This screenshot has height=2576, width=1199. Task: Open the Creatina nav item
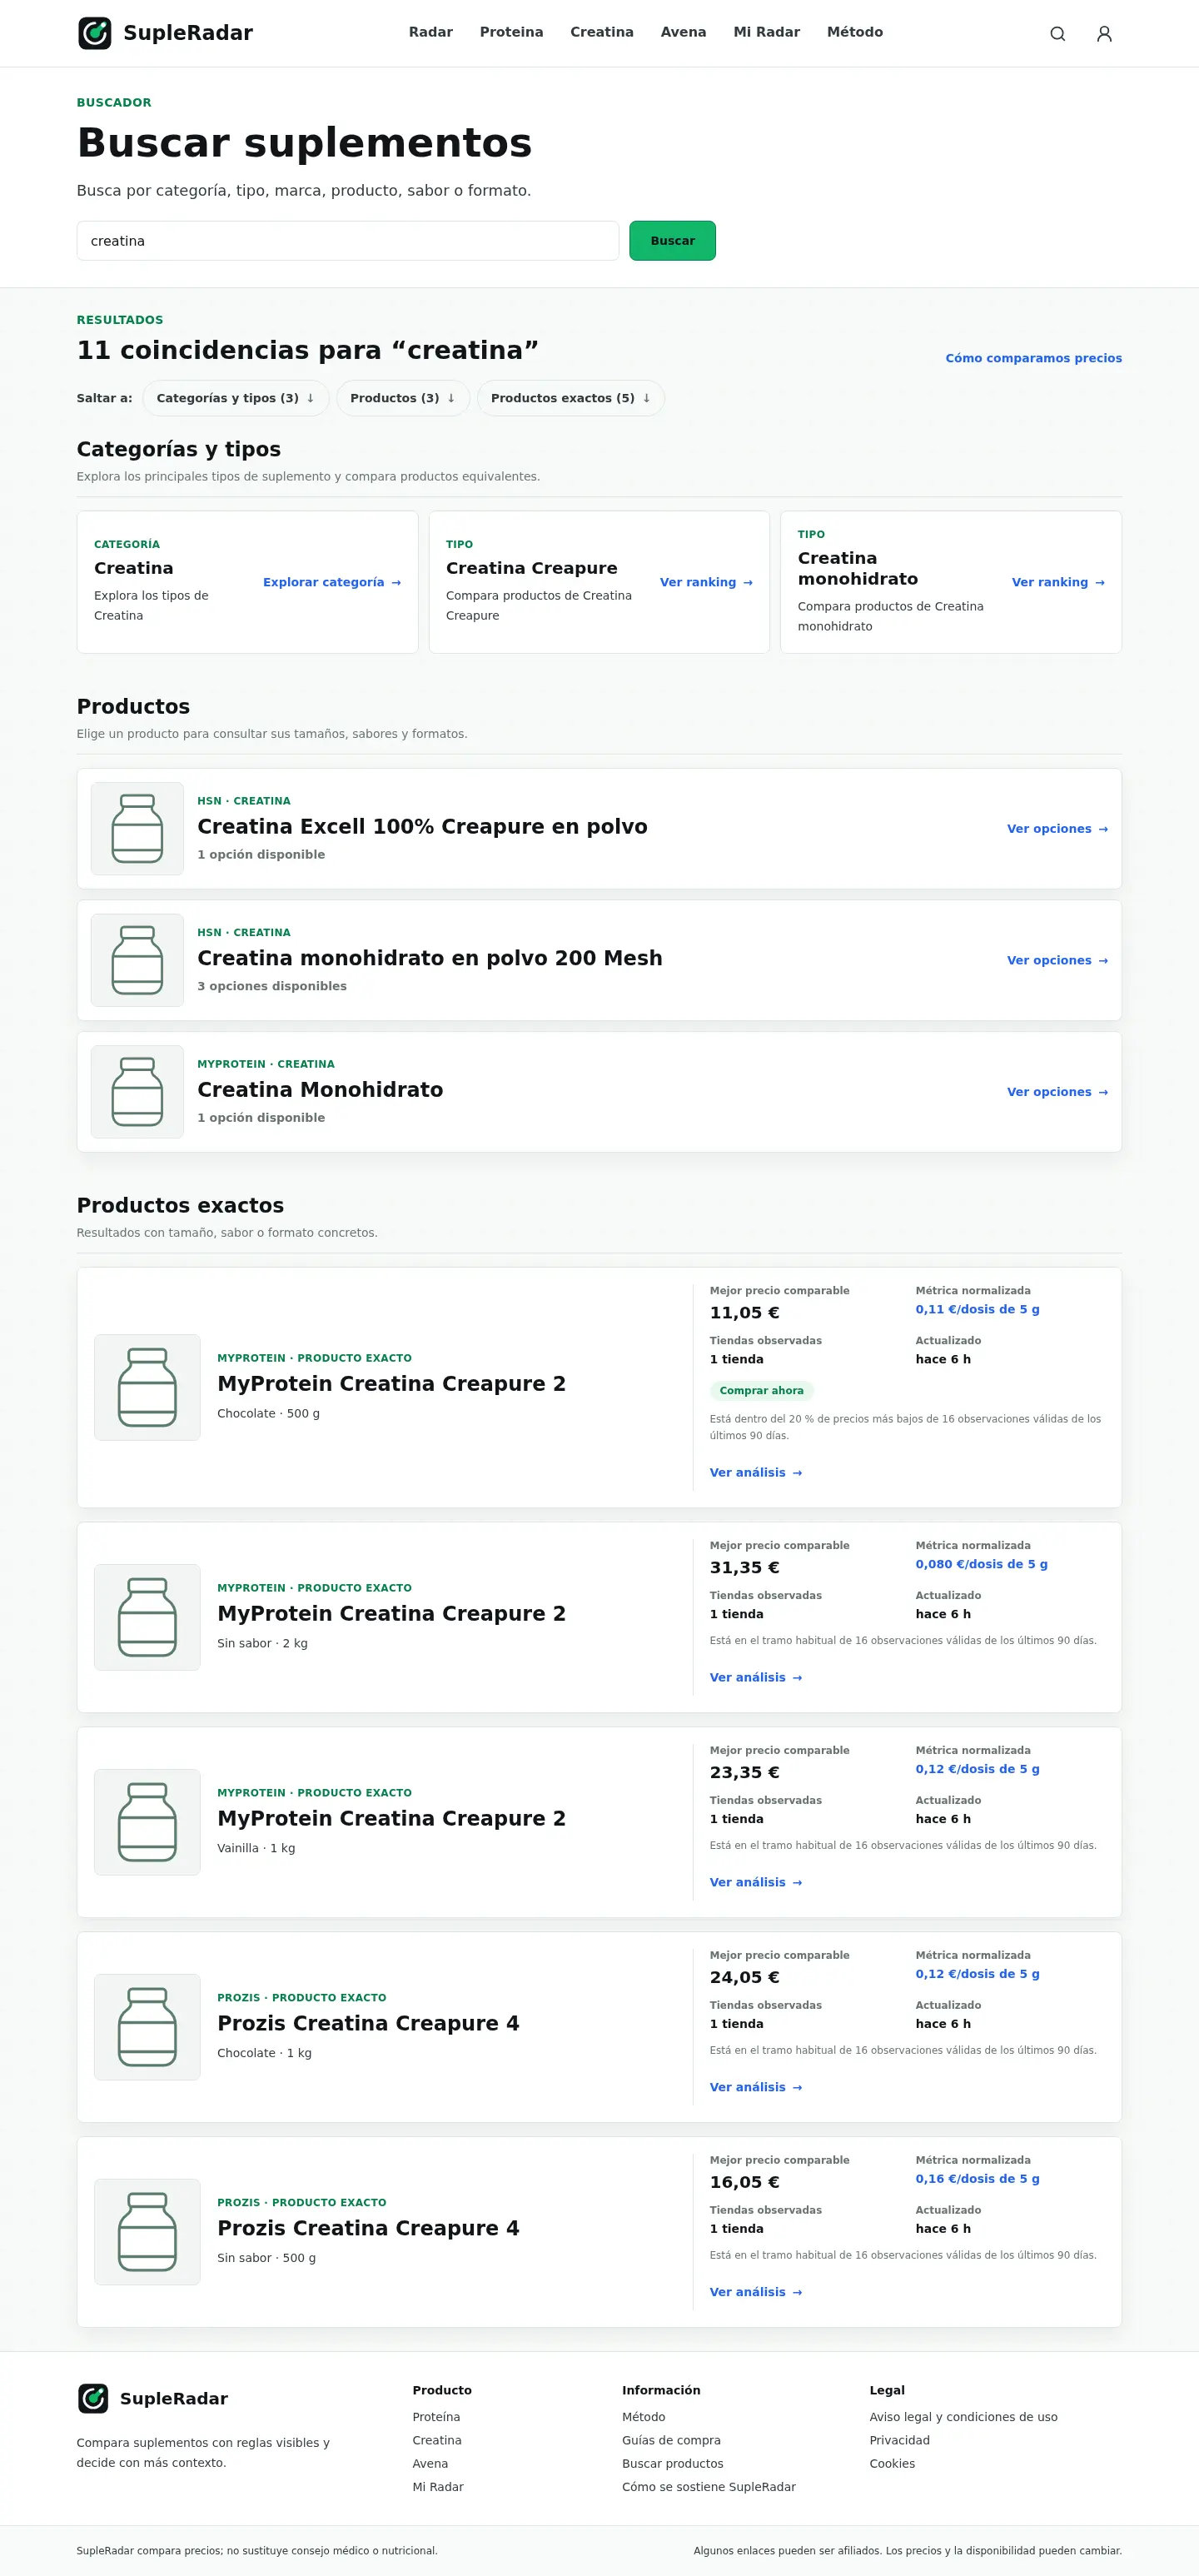pyautogui.click(x=602, y=32)
